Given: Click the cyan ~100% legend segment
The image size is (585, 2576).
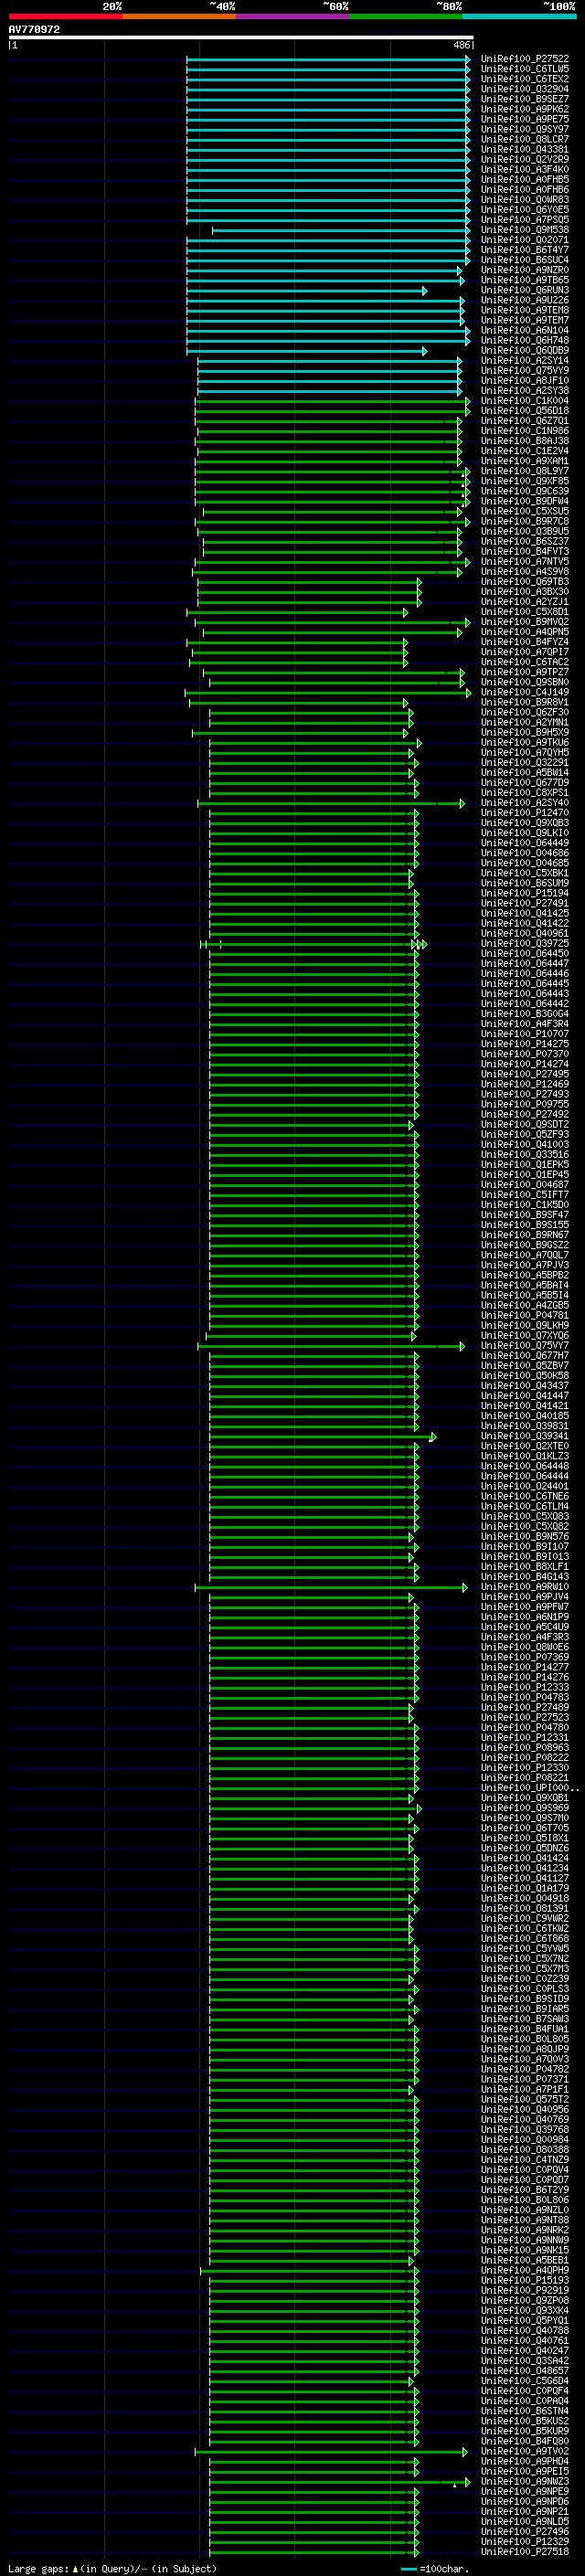Looking at the screenshot, I should coord(519,16).
